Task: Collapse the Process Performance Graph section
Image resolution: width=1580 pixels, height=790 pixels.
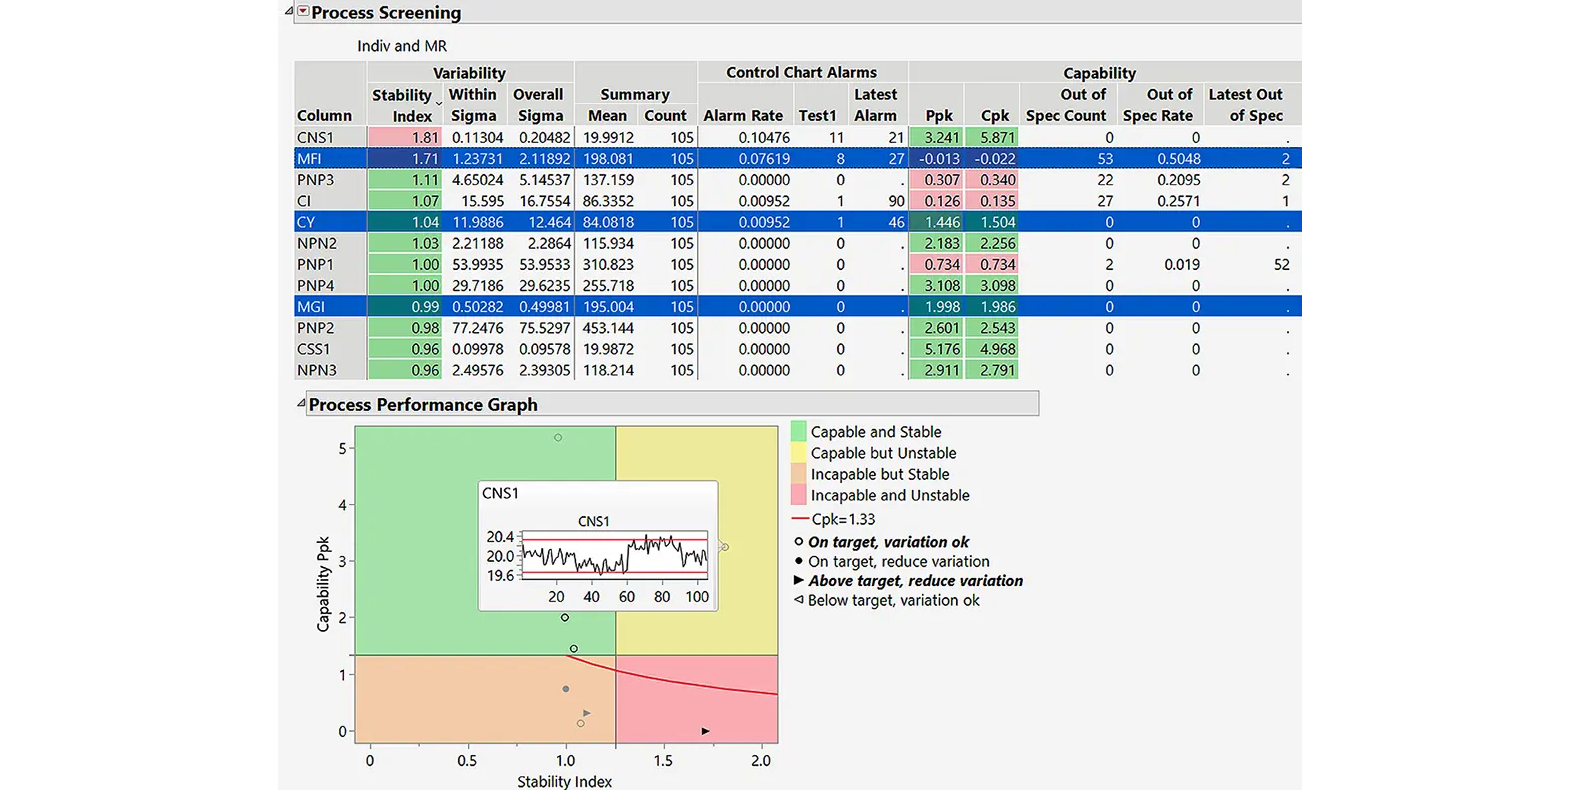Action: point(300,404)
